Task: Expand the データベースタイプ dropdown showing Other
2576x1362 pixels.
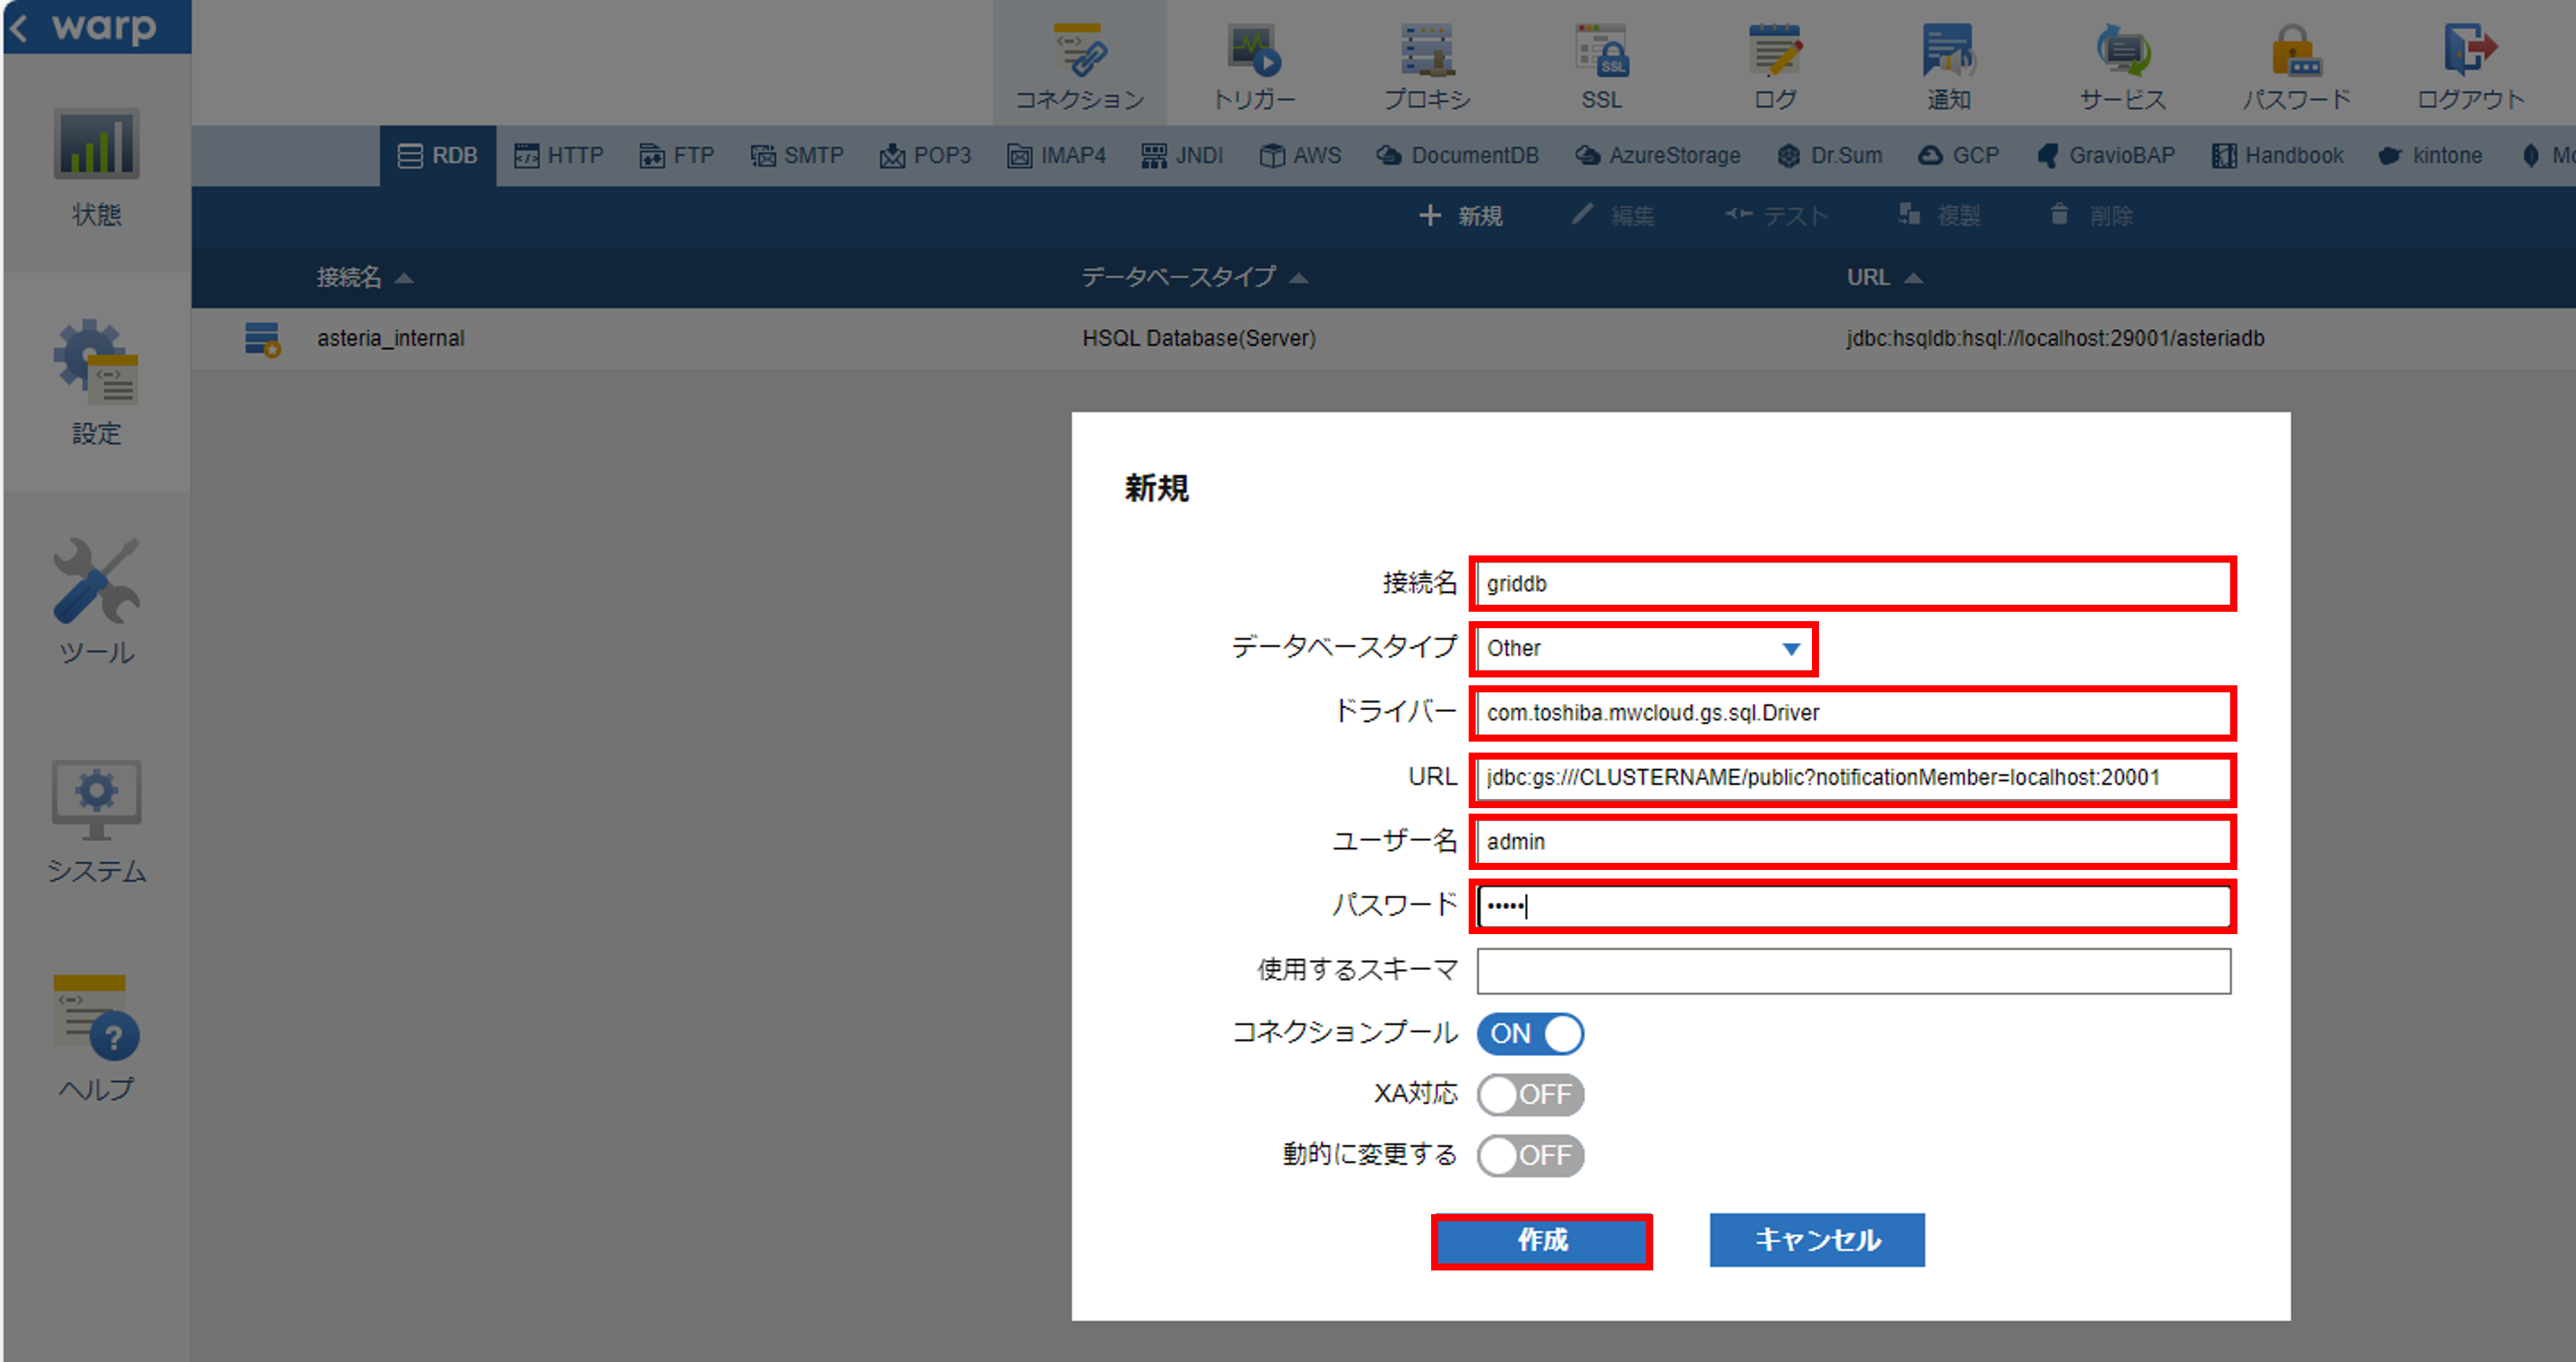Action: coord(1644,648)
